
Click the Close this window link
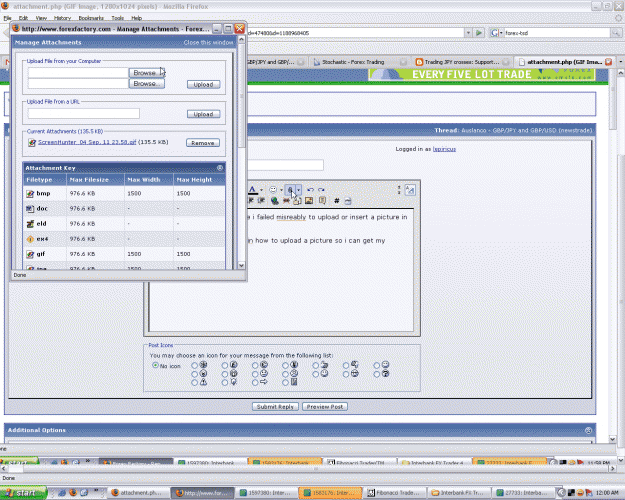pos(208,42)
